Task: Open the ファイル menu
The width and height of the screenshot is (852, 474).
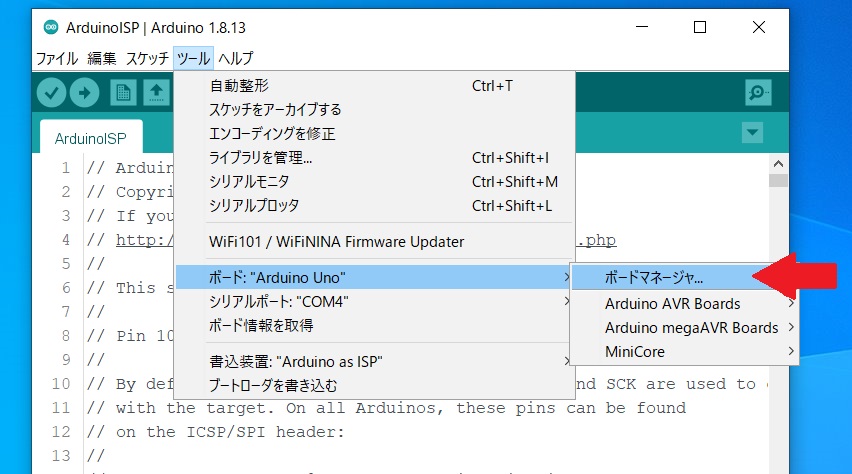Action: coord(57,58)
